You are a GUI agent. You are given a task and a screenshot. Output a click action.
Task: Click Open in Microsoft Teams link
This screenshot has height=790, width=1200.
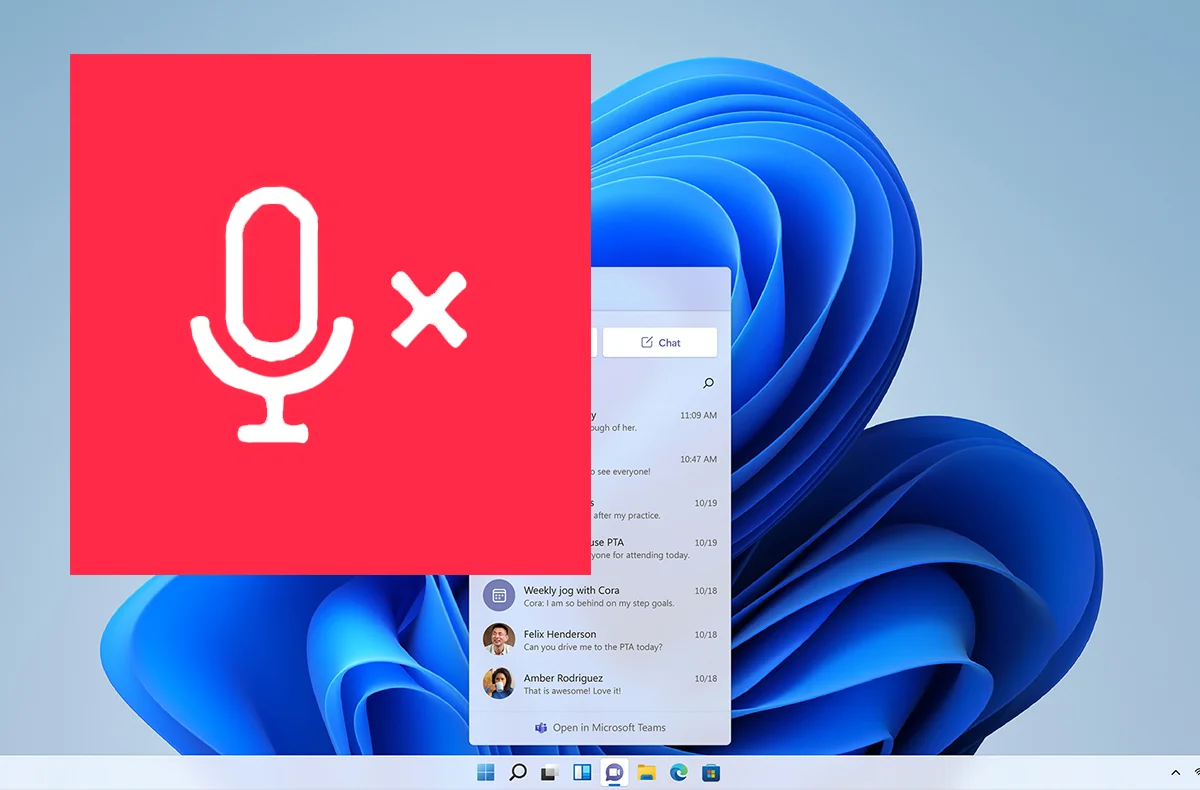coord(600,727)
